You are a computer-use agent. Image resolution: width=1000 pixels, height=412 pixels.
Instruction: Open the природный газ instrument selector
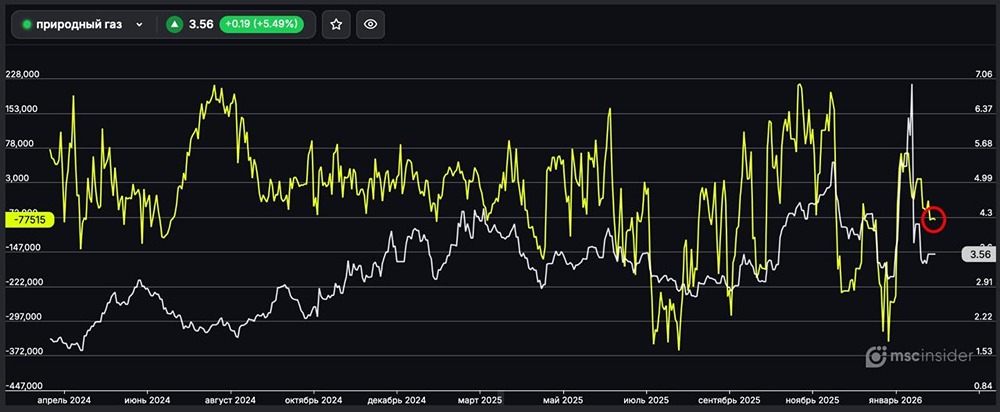tap(80, 25)
